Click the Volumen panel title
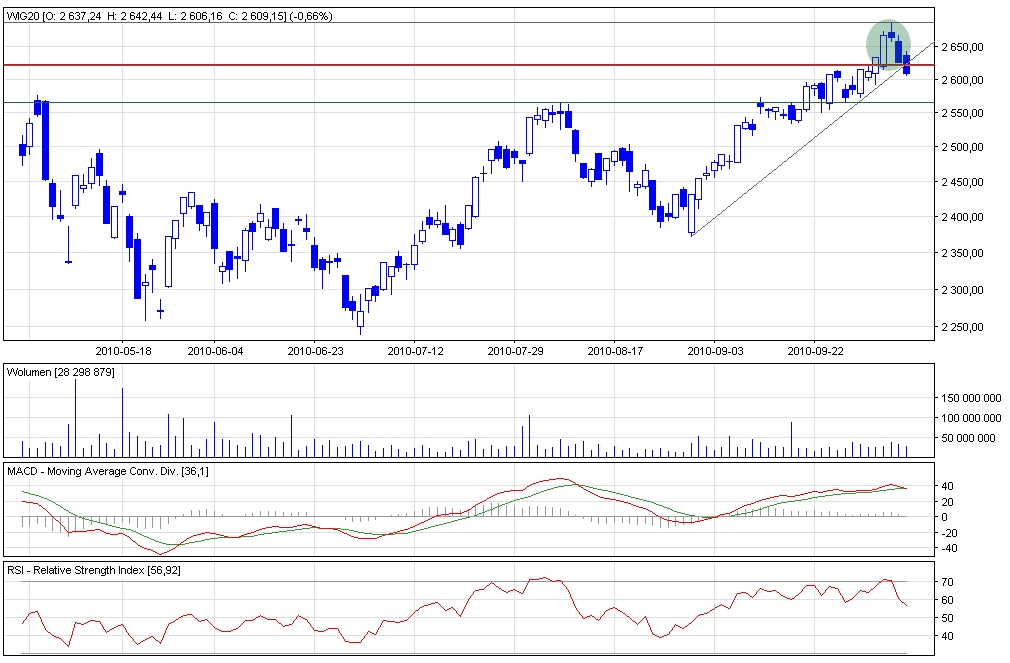1010x663 pixels. coord(60,372)
